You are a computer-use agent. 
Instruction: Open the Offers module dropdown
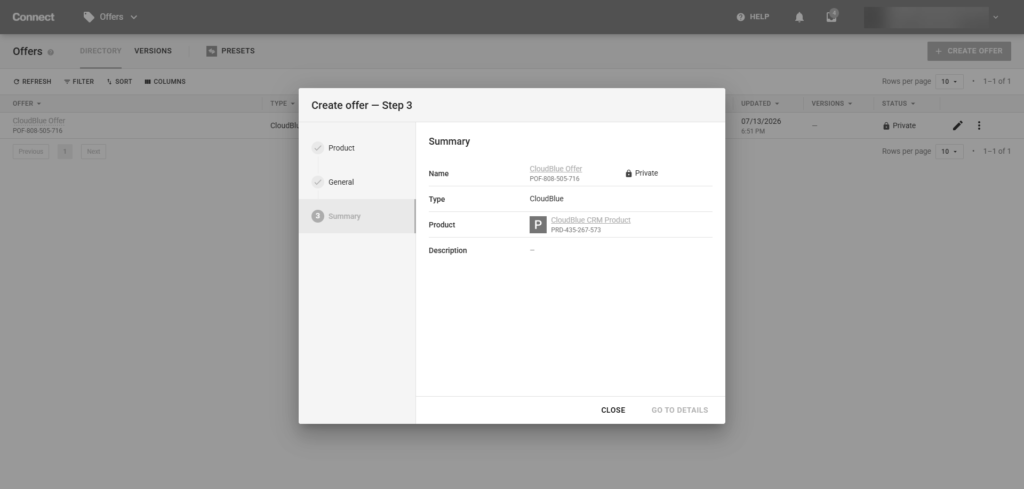(110, 17)
